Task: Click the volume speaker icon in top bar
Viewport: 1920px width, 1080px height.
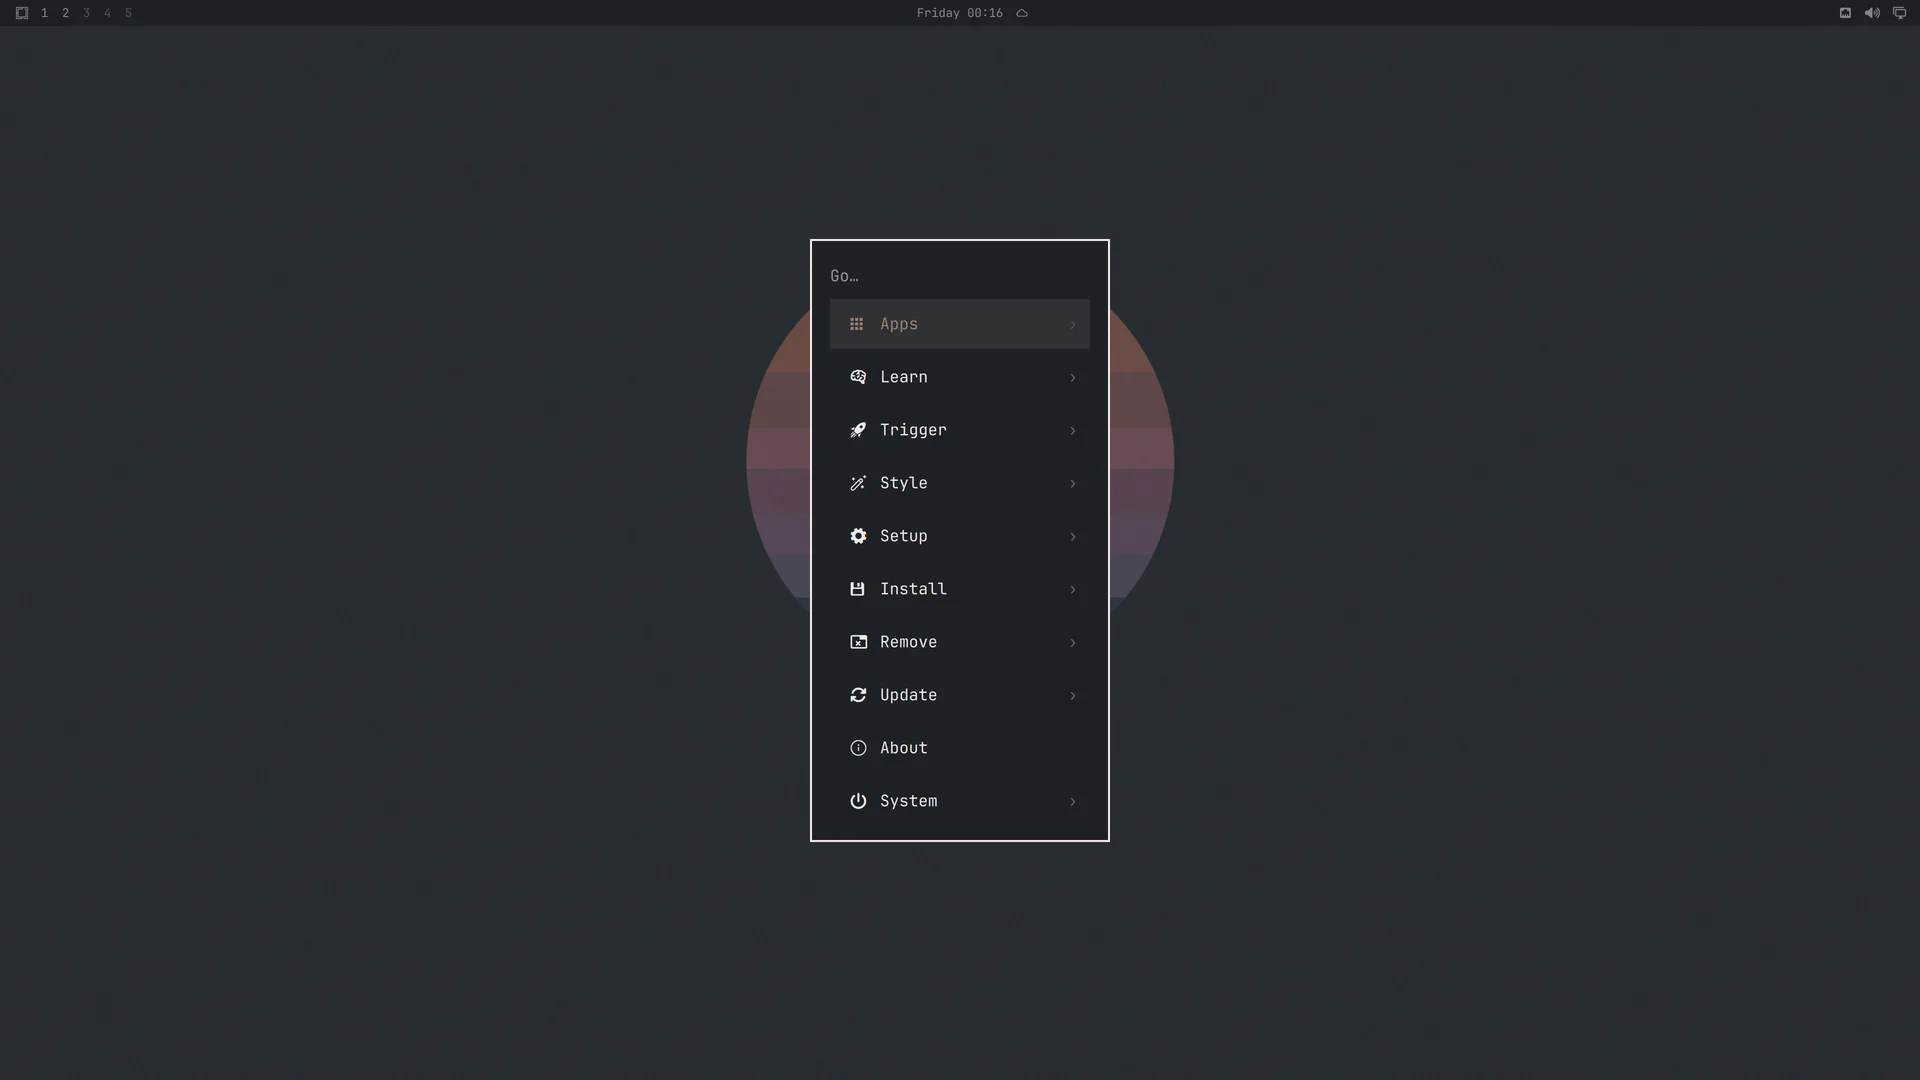Action: pyautogui.click(x=1872, y=13)
